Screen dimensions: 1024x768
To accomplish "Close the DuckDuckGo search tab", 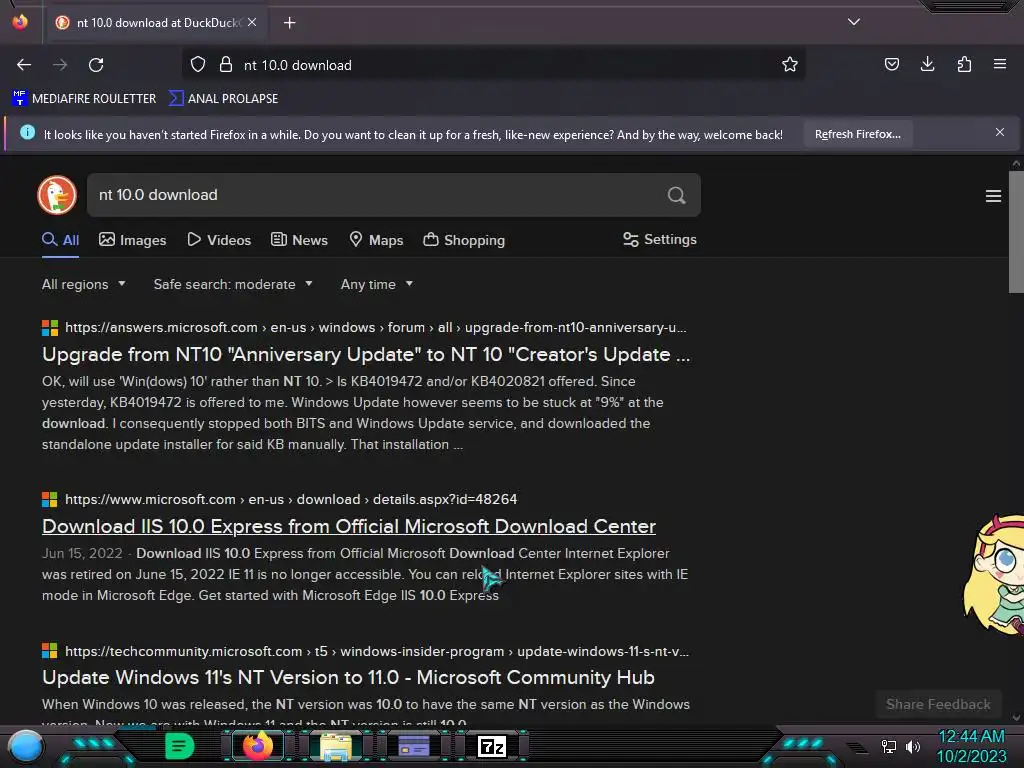I will (x=252, y=22).
